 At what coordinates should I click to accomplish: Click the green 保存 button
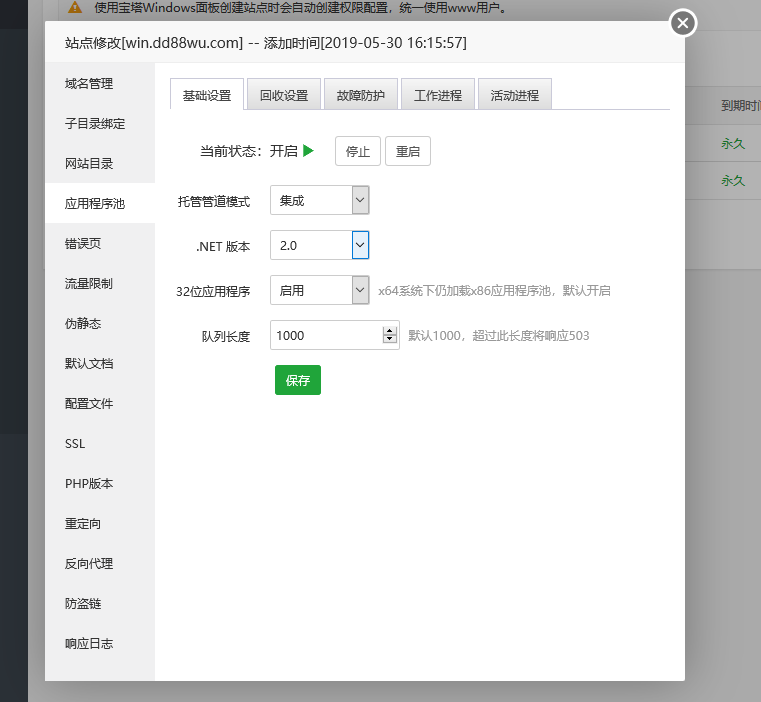pyautogui.click(x=298, y=380)
